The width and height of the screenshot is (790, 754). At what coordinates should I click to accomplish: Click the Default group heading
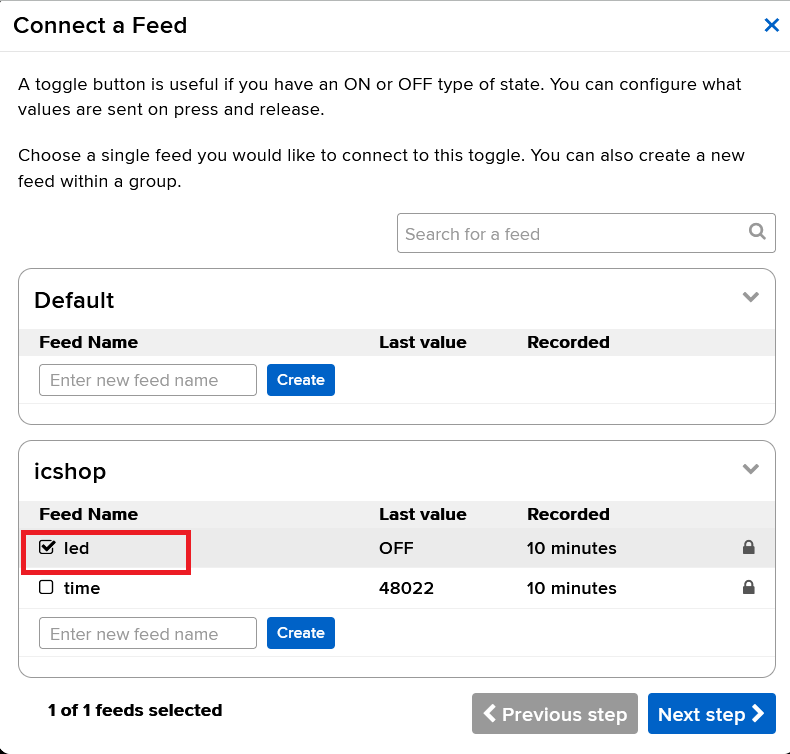(74, 300)
